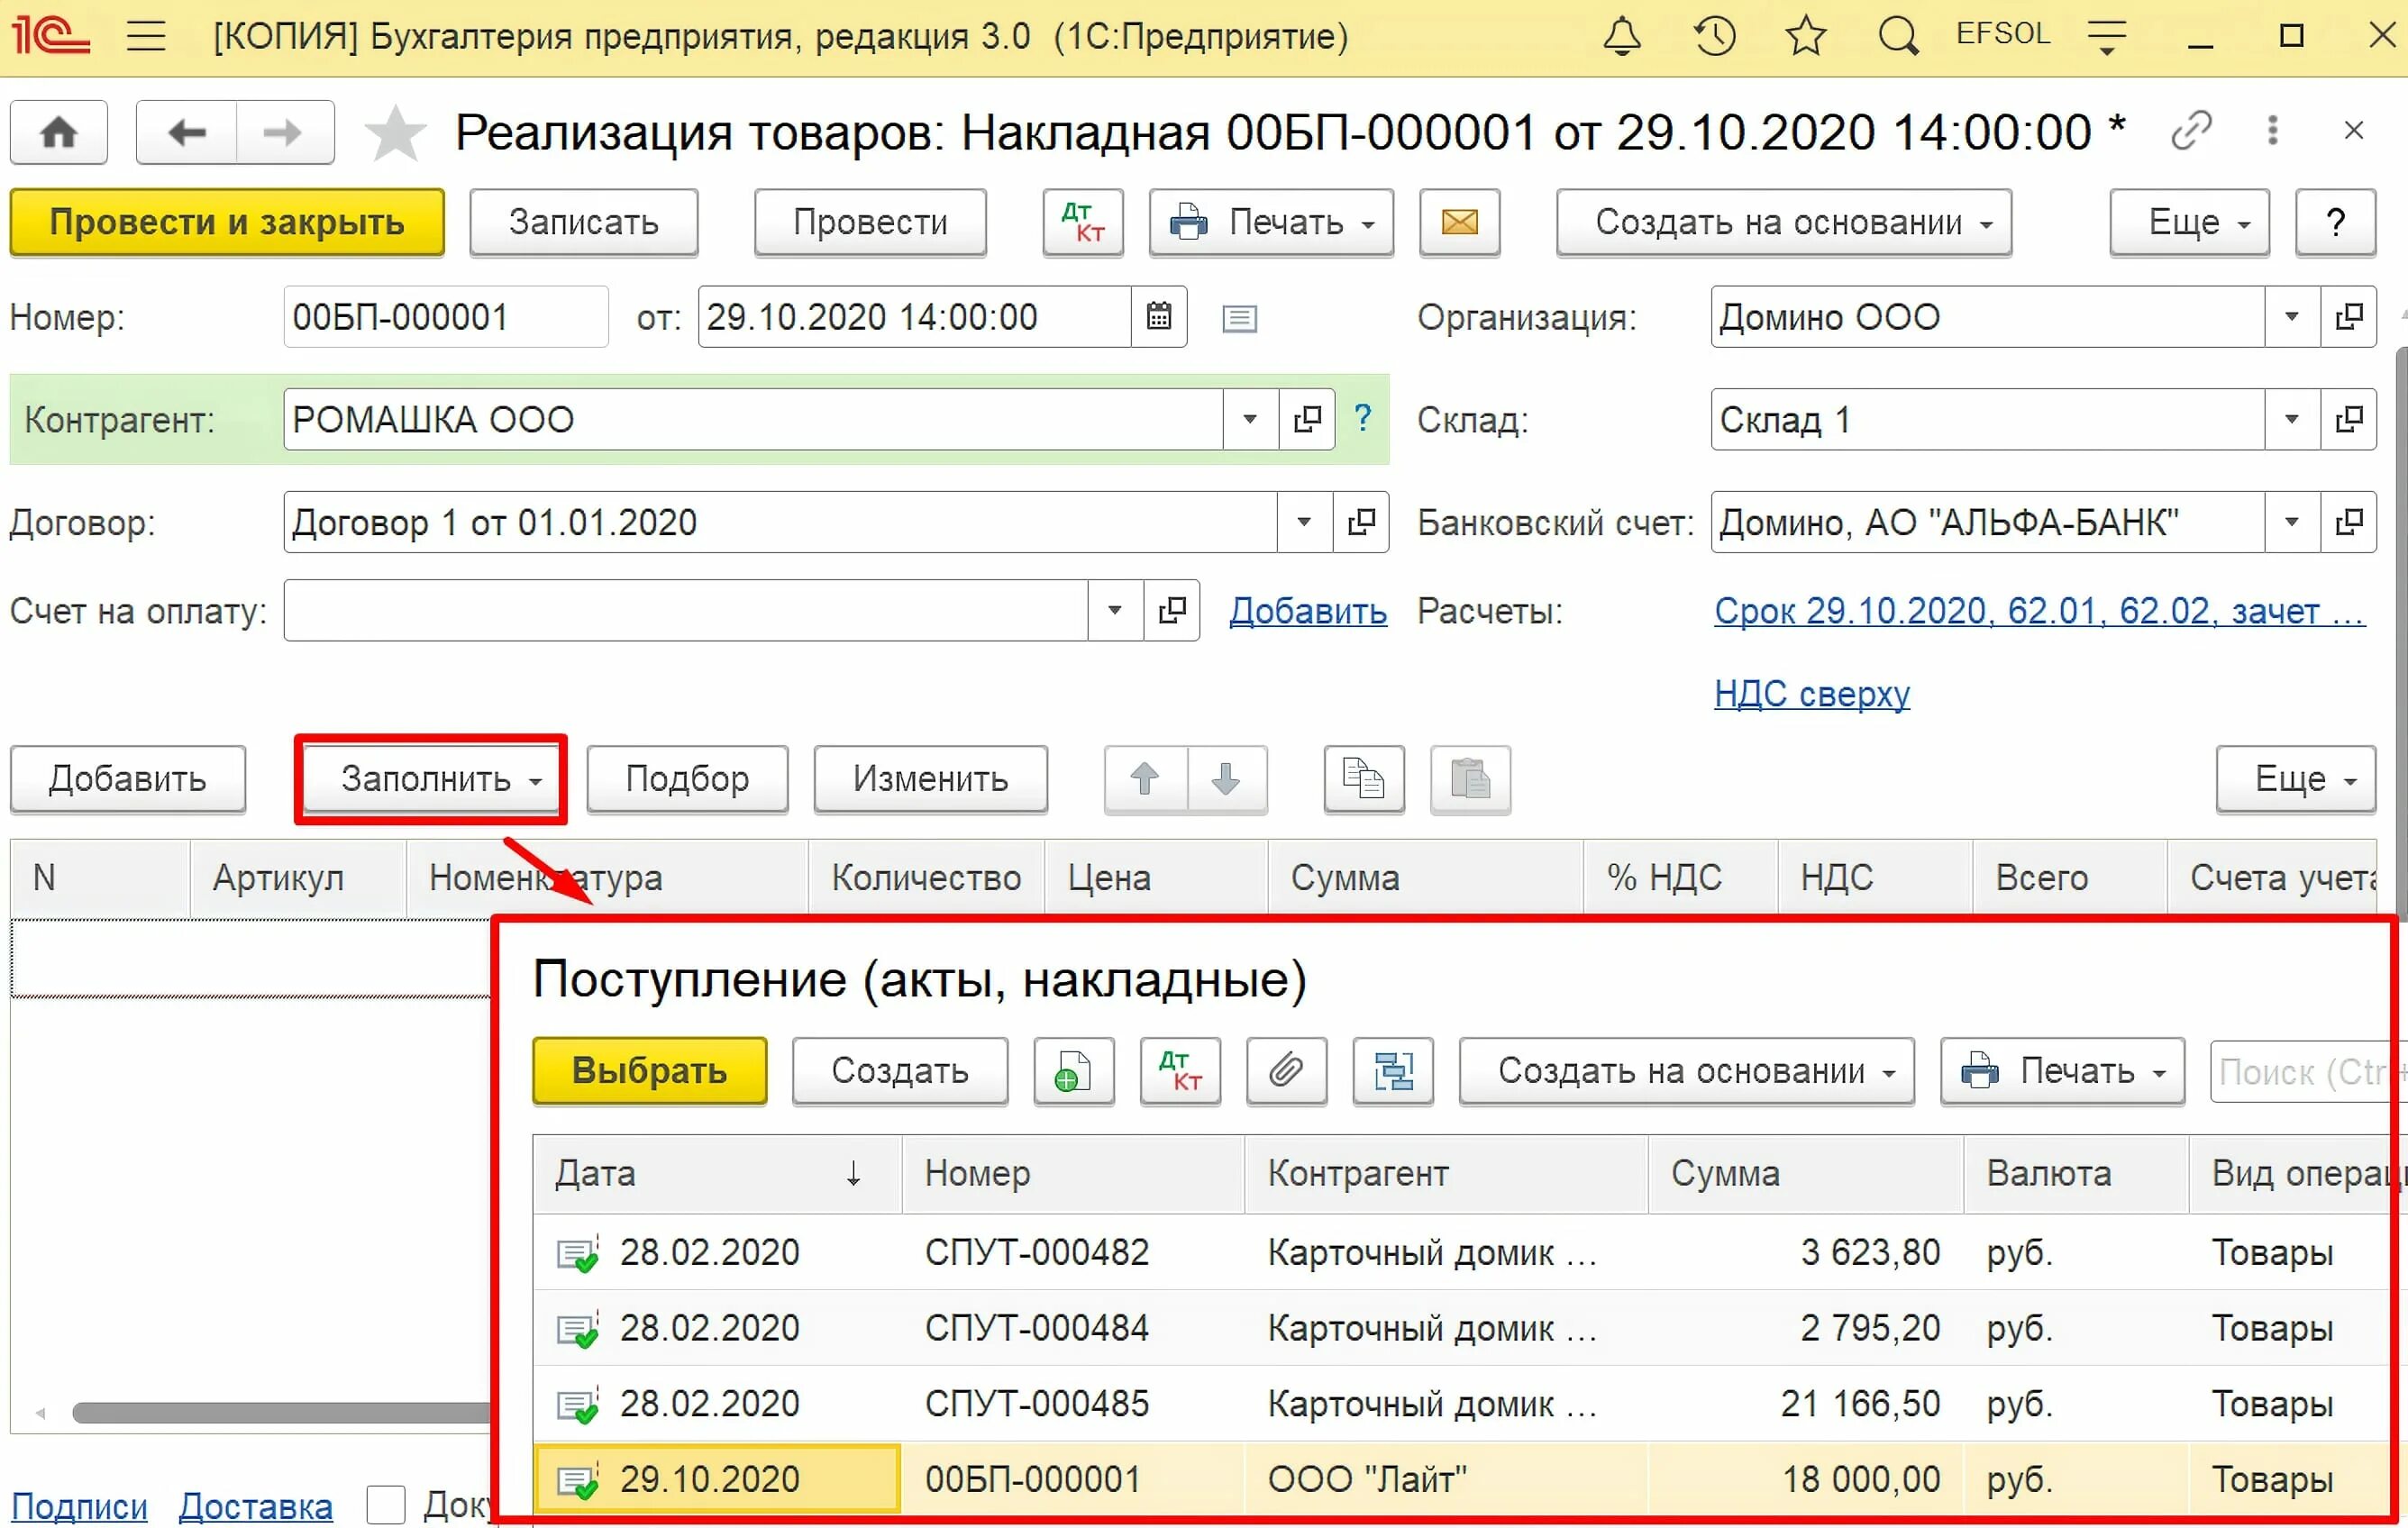Expand Банковский счет dropdown arrow
The width and height of the screenshot is (2408, 1528).
[x=2291, y=522]
